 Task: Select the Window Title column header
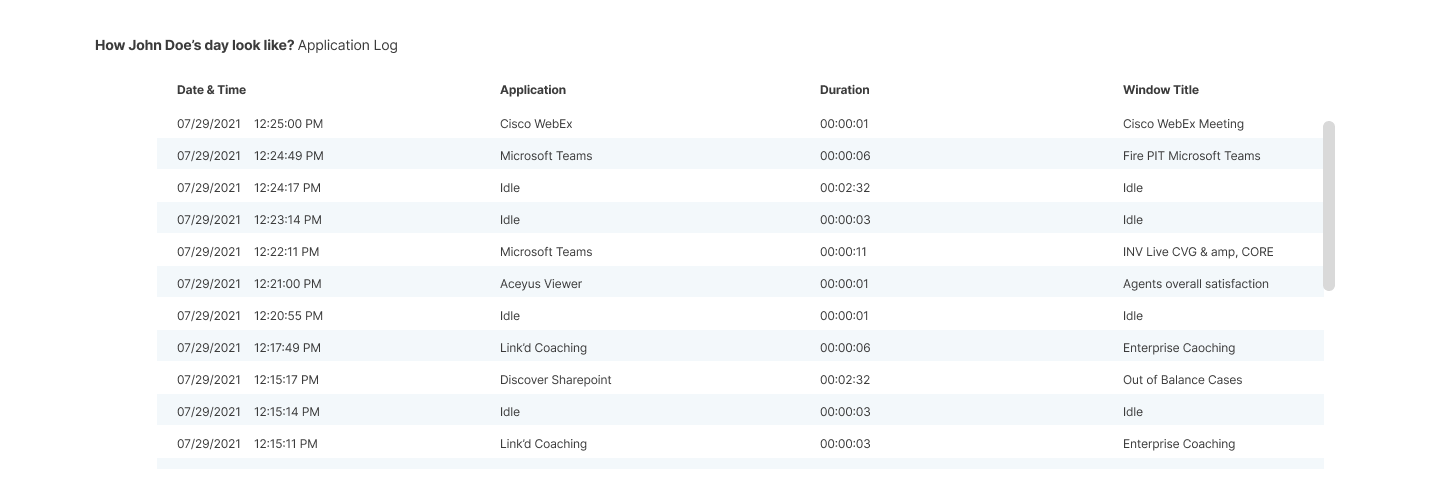click(1160, 90)
